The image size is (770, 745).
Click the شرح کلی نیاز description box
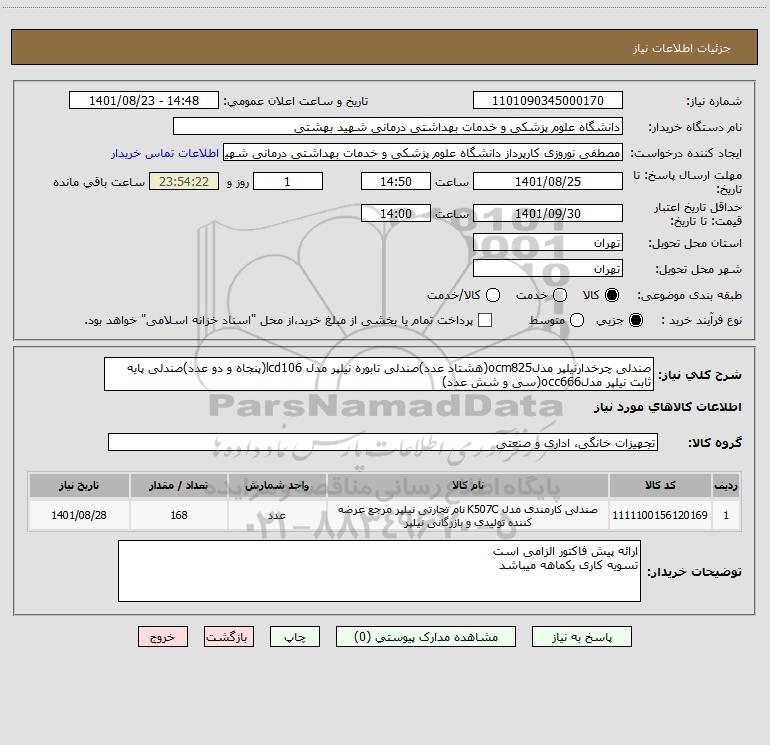379,375
